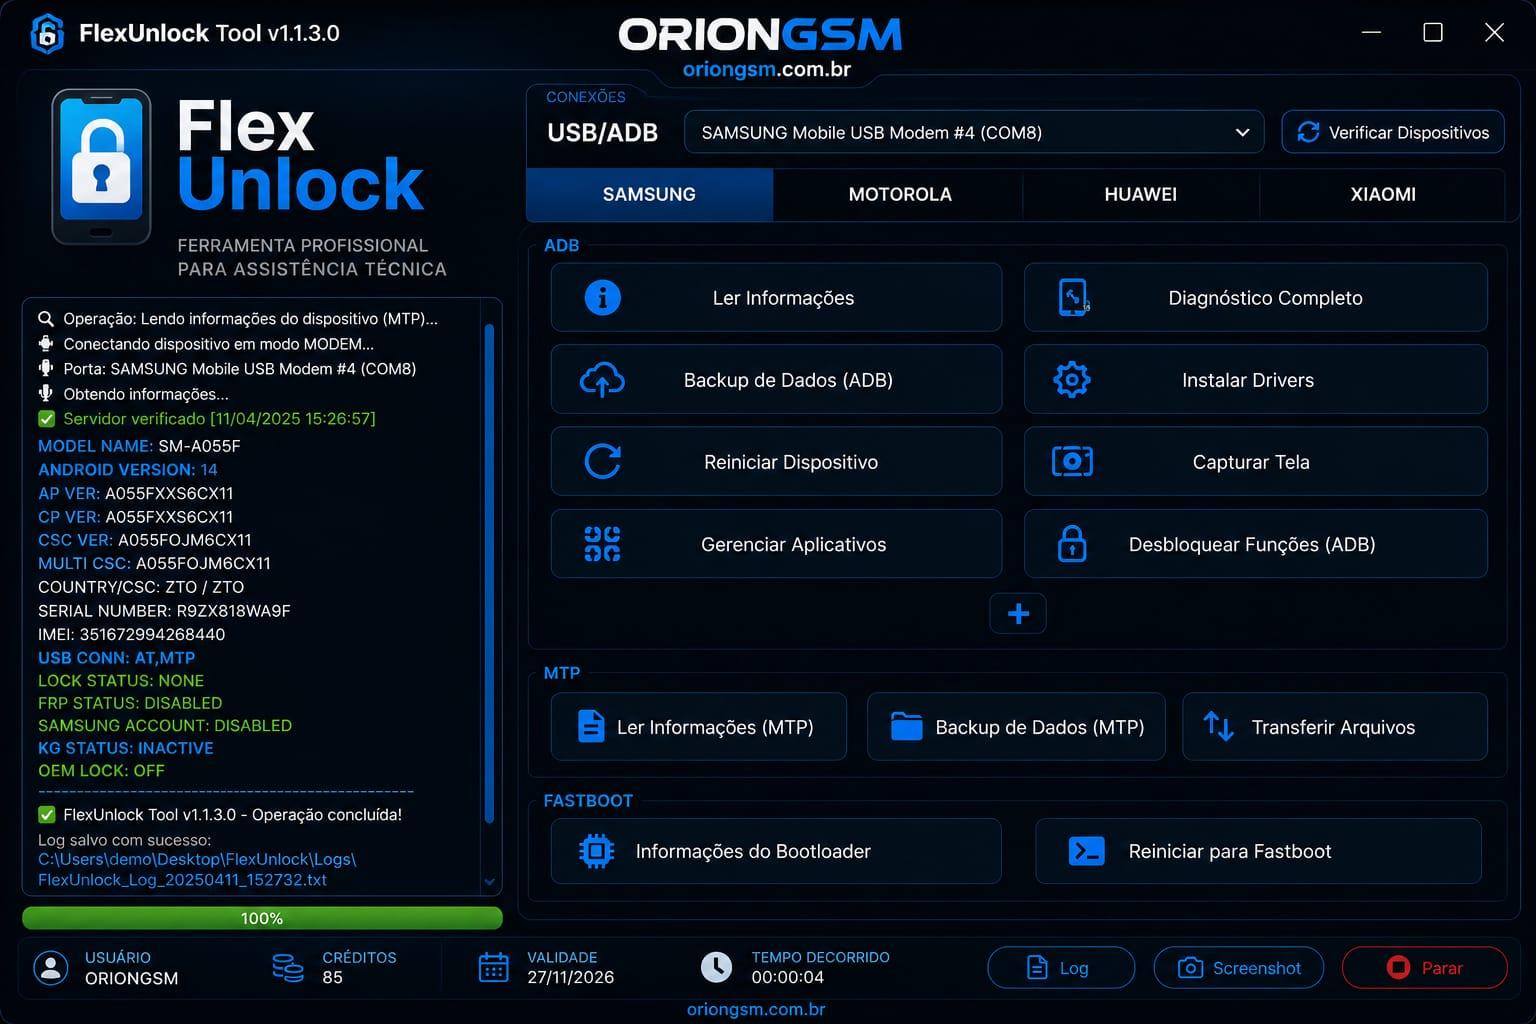Click the camera icon in the Screenshot button
Image resolution: width=1536 pixels, height=1024 pixels.
pyautogui.click(x=1190, y=967)
